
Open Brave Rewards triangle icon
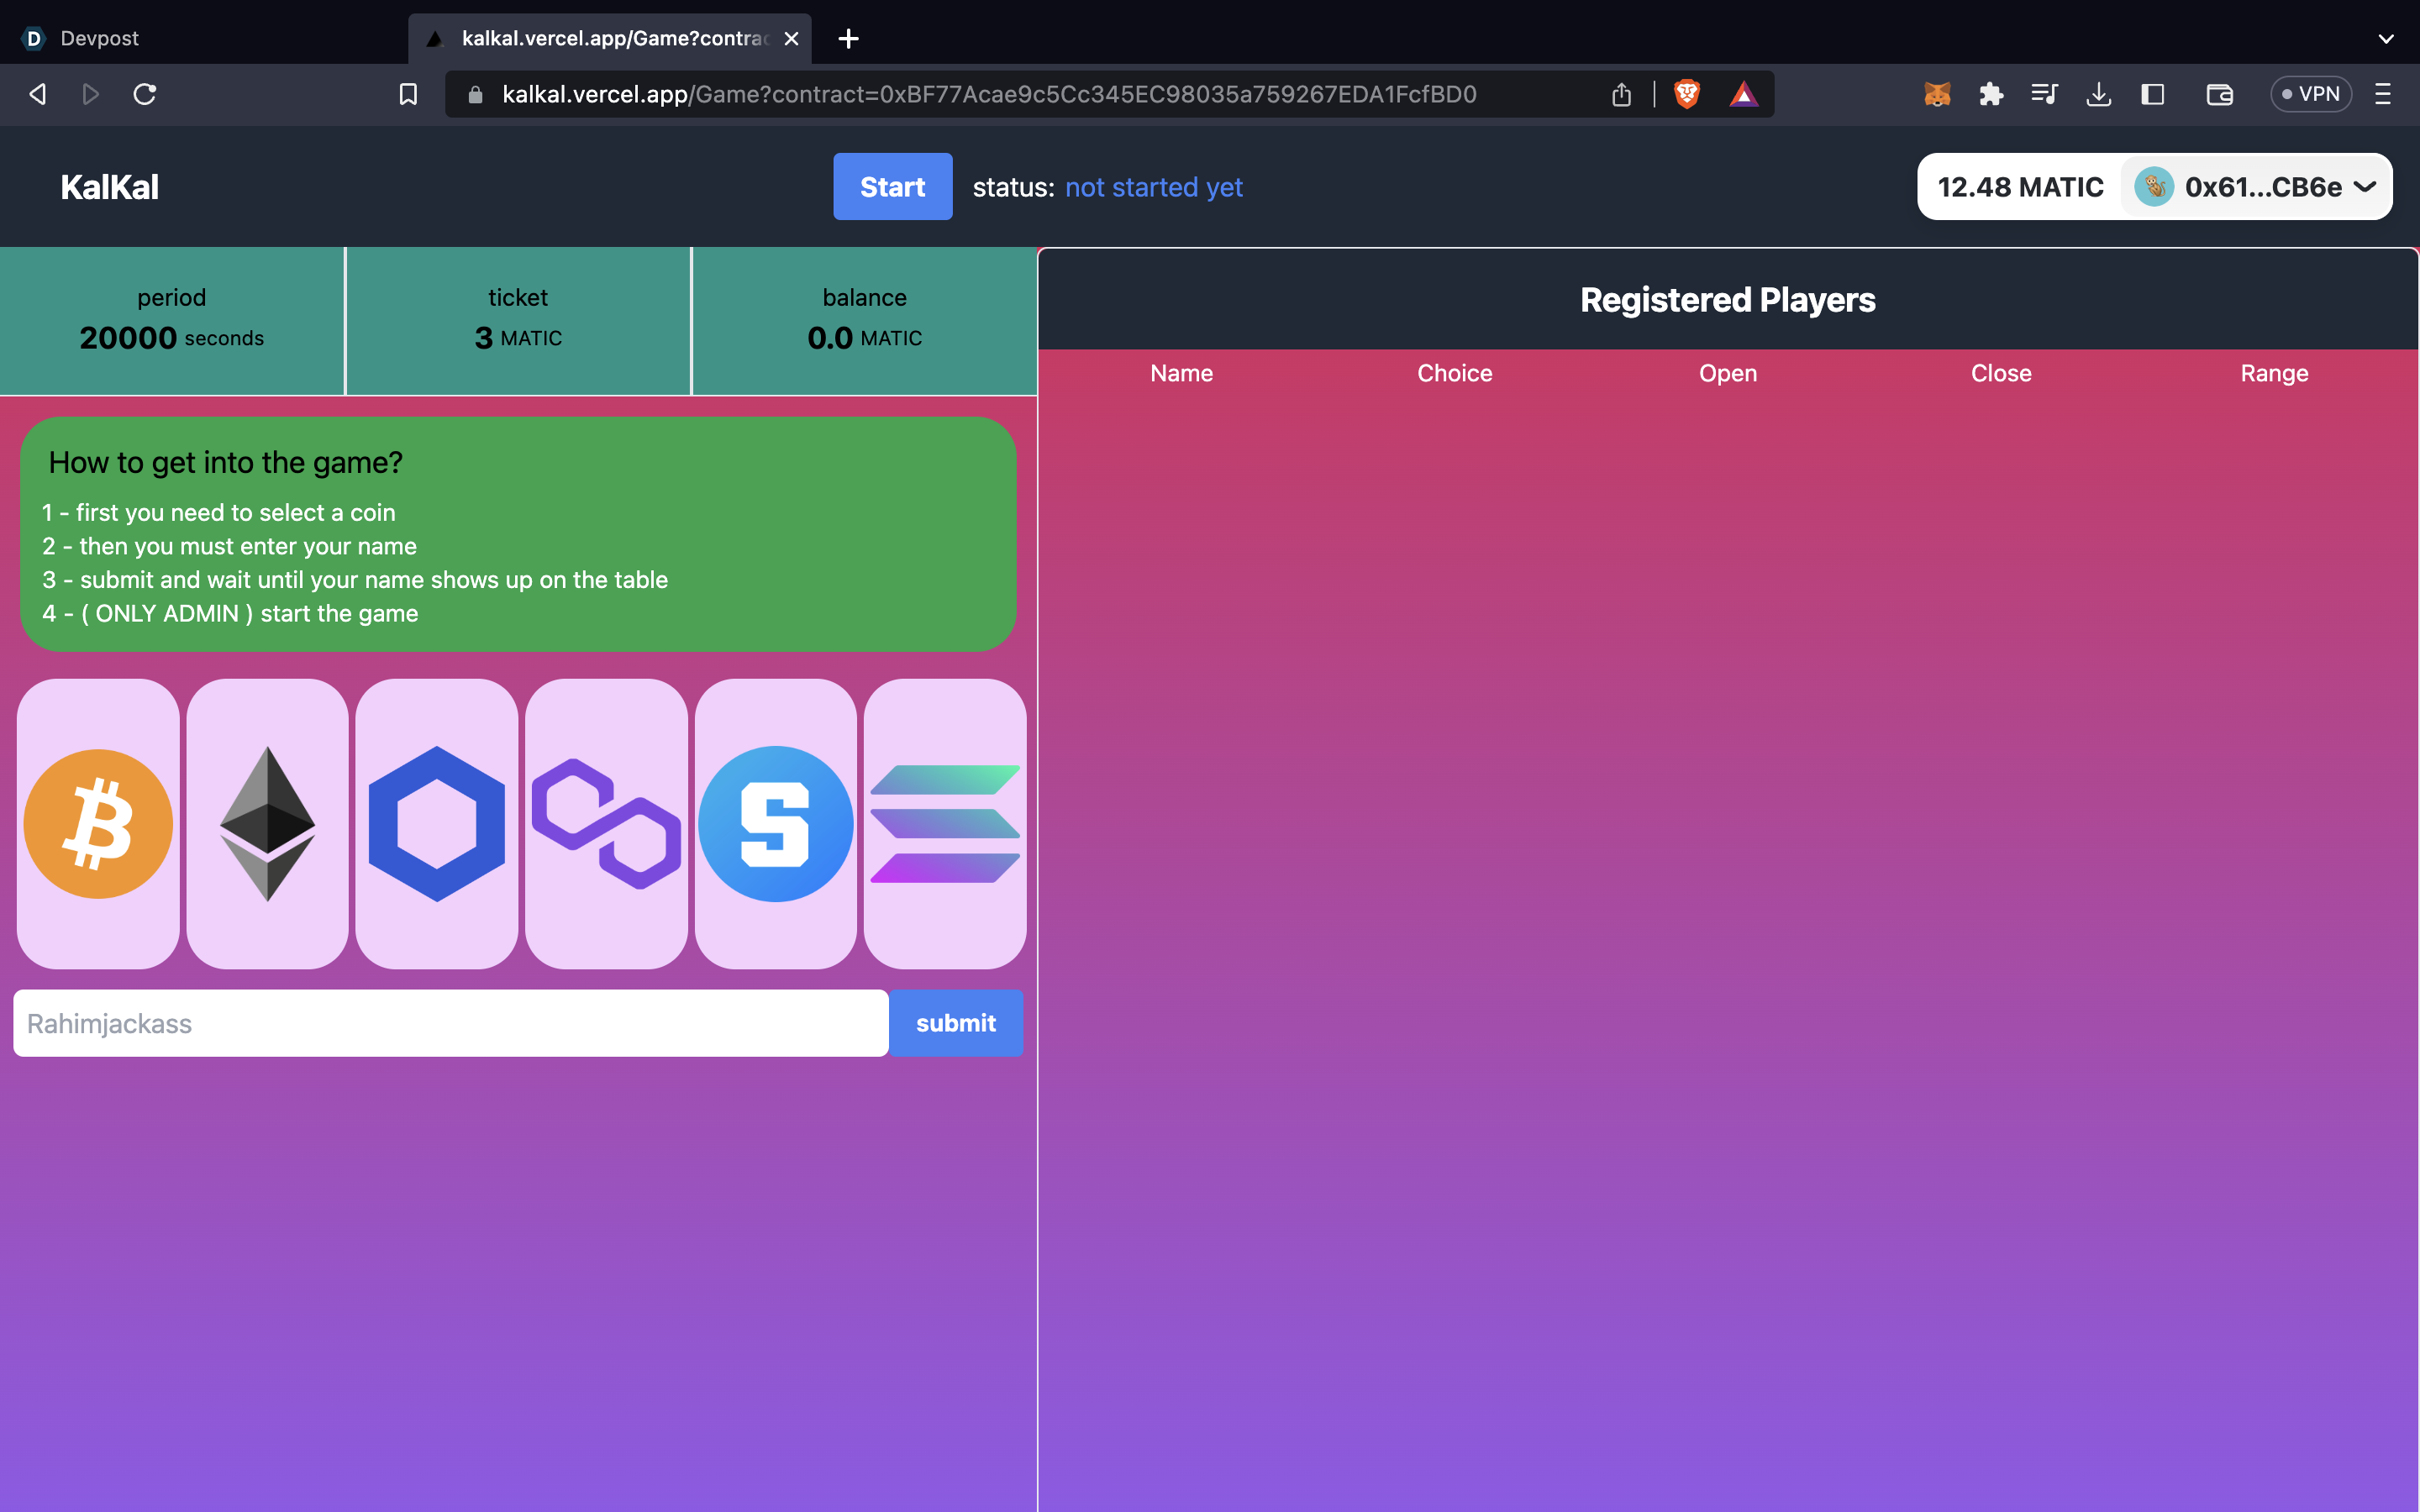pos(1743,94)
